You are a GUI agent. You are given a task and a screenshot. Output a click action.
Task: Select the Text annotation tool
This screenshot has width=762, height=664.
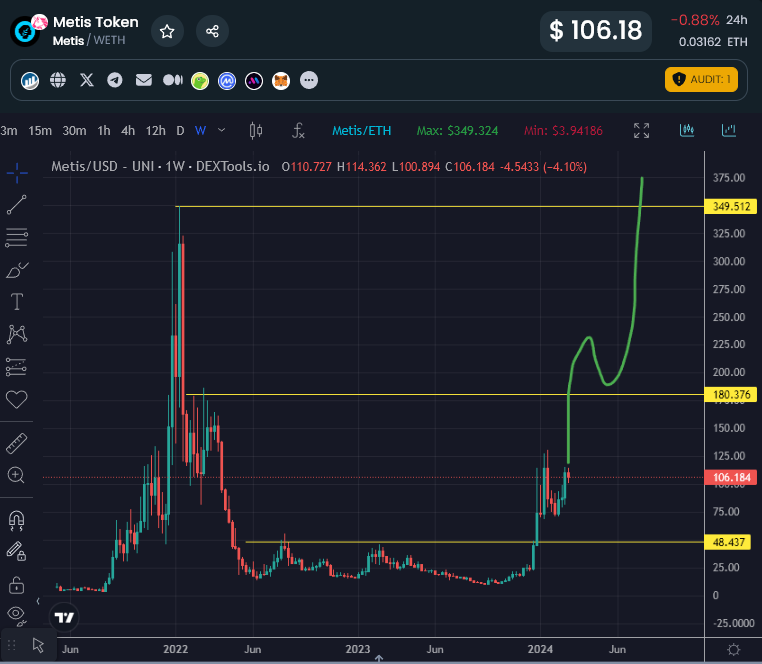point(17,302)
